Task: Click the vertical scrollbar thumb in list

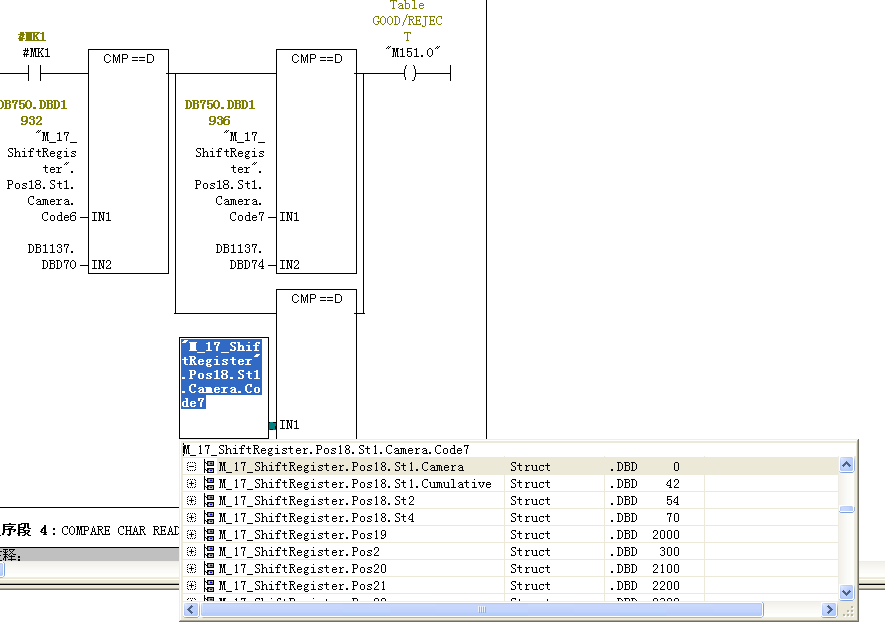Action: coord(847,509)
